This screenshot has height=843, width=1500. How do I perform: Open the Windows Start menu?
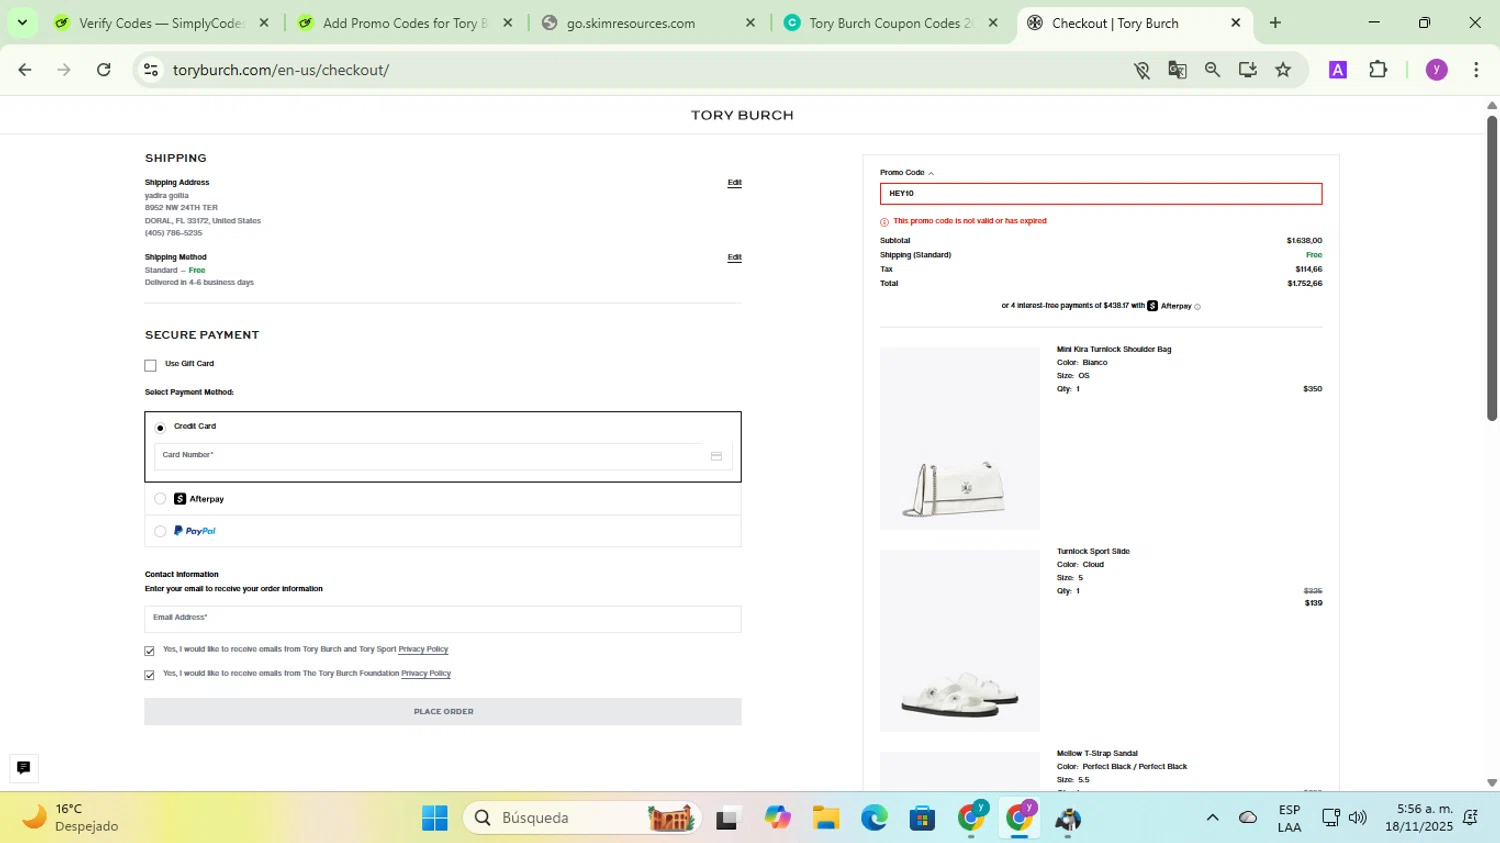coord(435,818)
